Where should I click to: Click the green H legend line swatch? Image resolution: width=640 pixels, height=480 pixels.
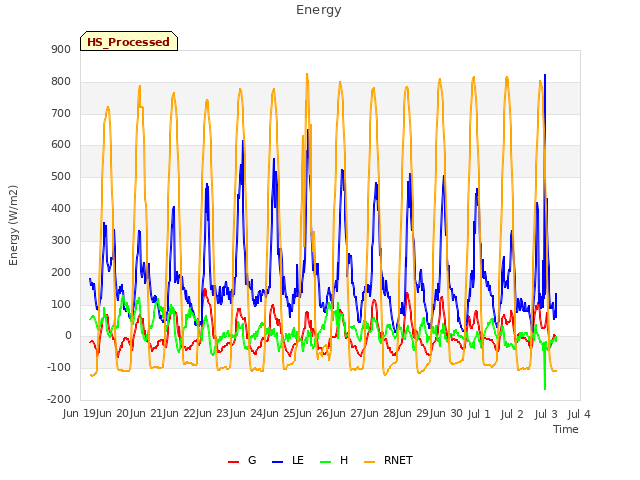pyautogui.click(x=325, y=462)
